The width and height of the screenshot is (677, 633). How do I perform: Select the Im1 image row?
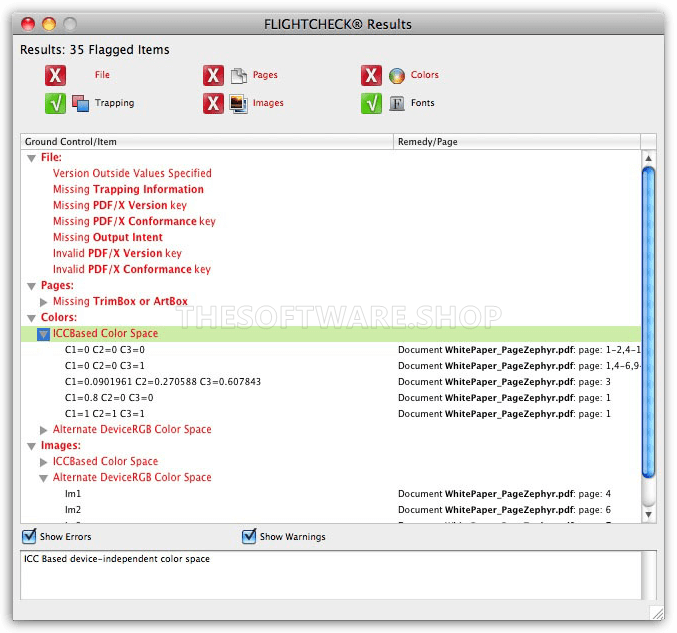[73, 494]
